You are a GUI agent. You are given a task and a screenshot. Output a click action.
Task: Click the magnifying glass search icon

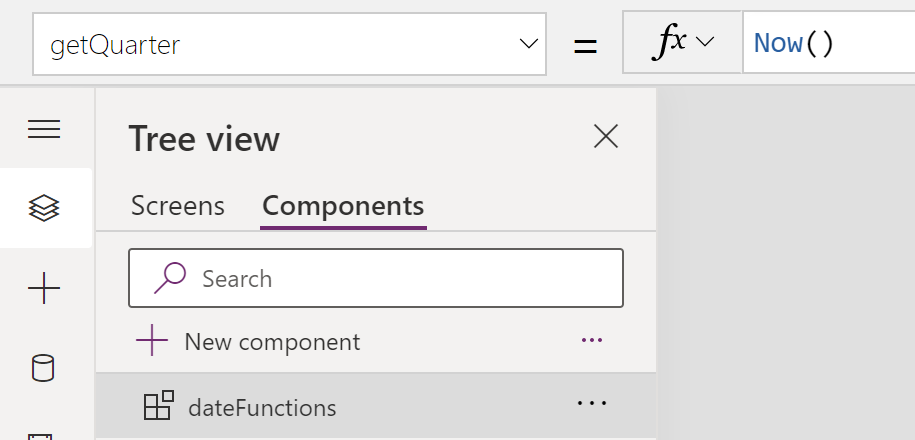pos(170,278)
